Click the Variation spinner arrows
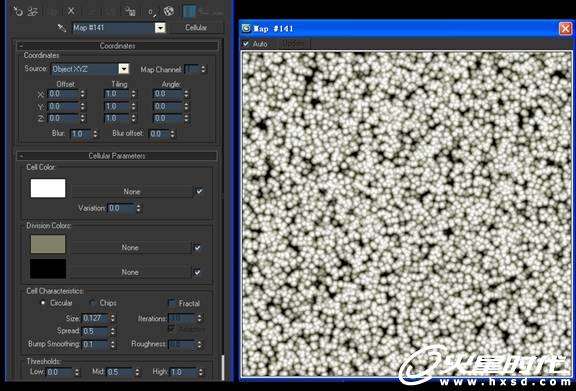 click(138, 208)
